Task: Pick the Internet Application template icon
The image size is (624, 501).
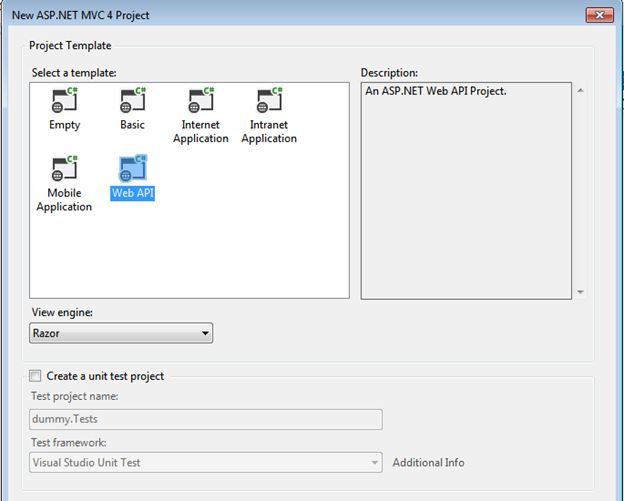Action: 201,100
